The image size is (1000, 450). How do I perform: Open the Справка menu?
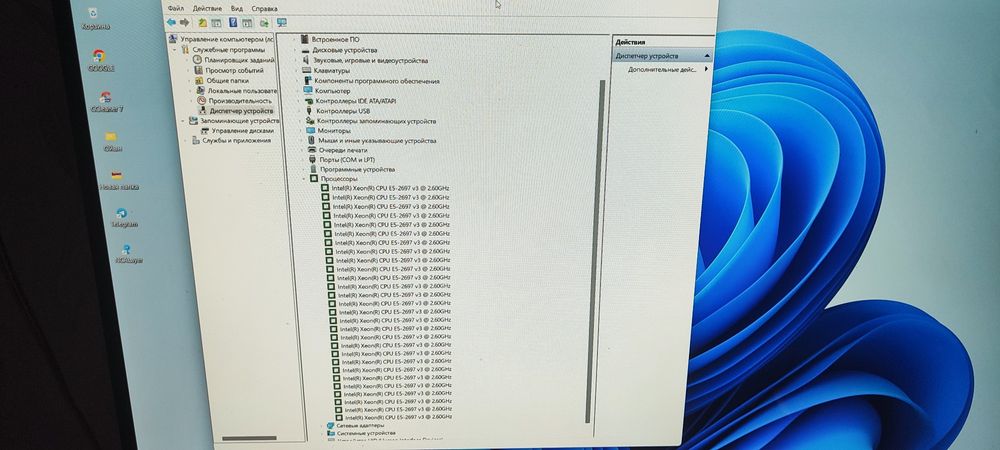point(265,9)
